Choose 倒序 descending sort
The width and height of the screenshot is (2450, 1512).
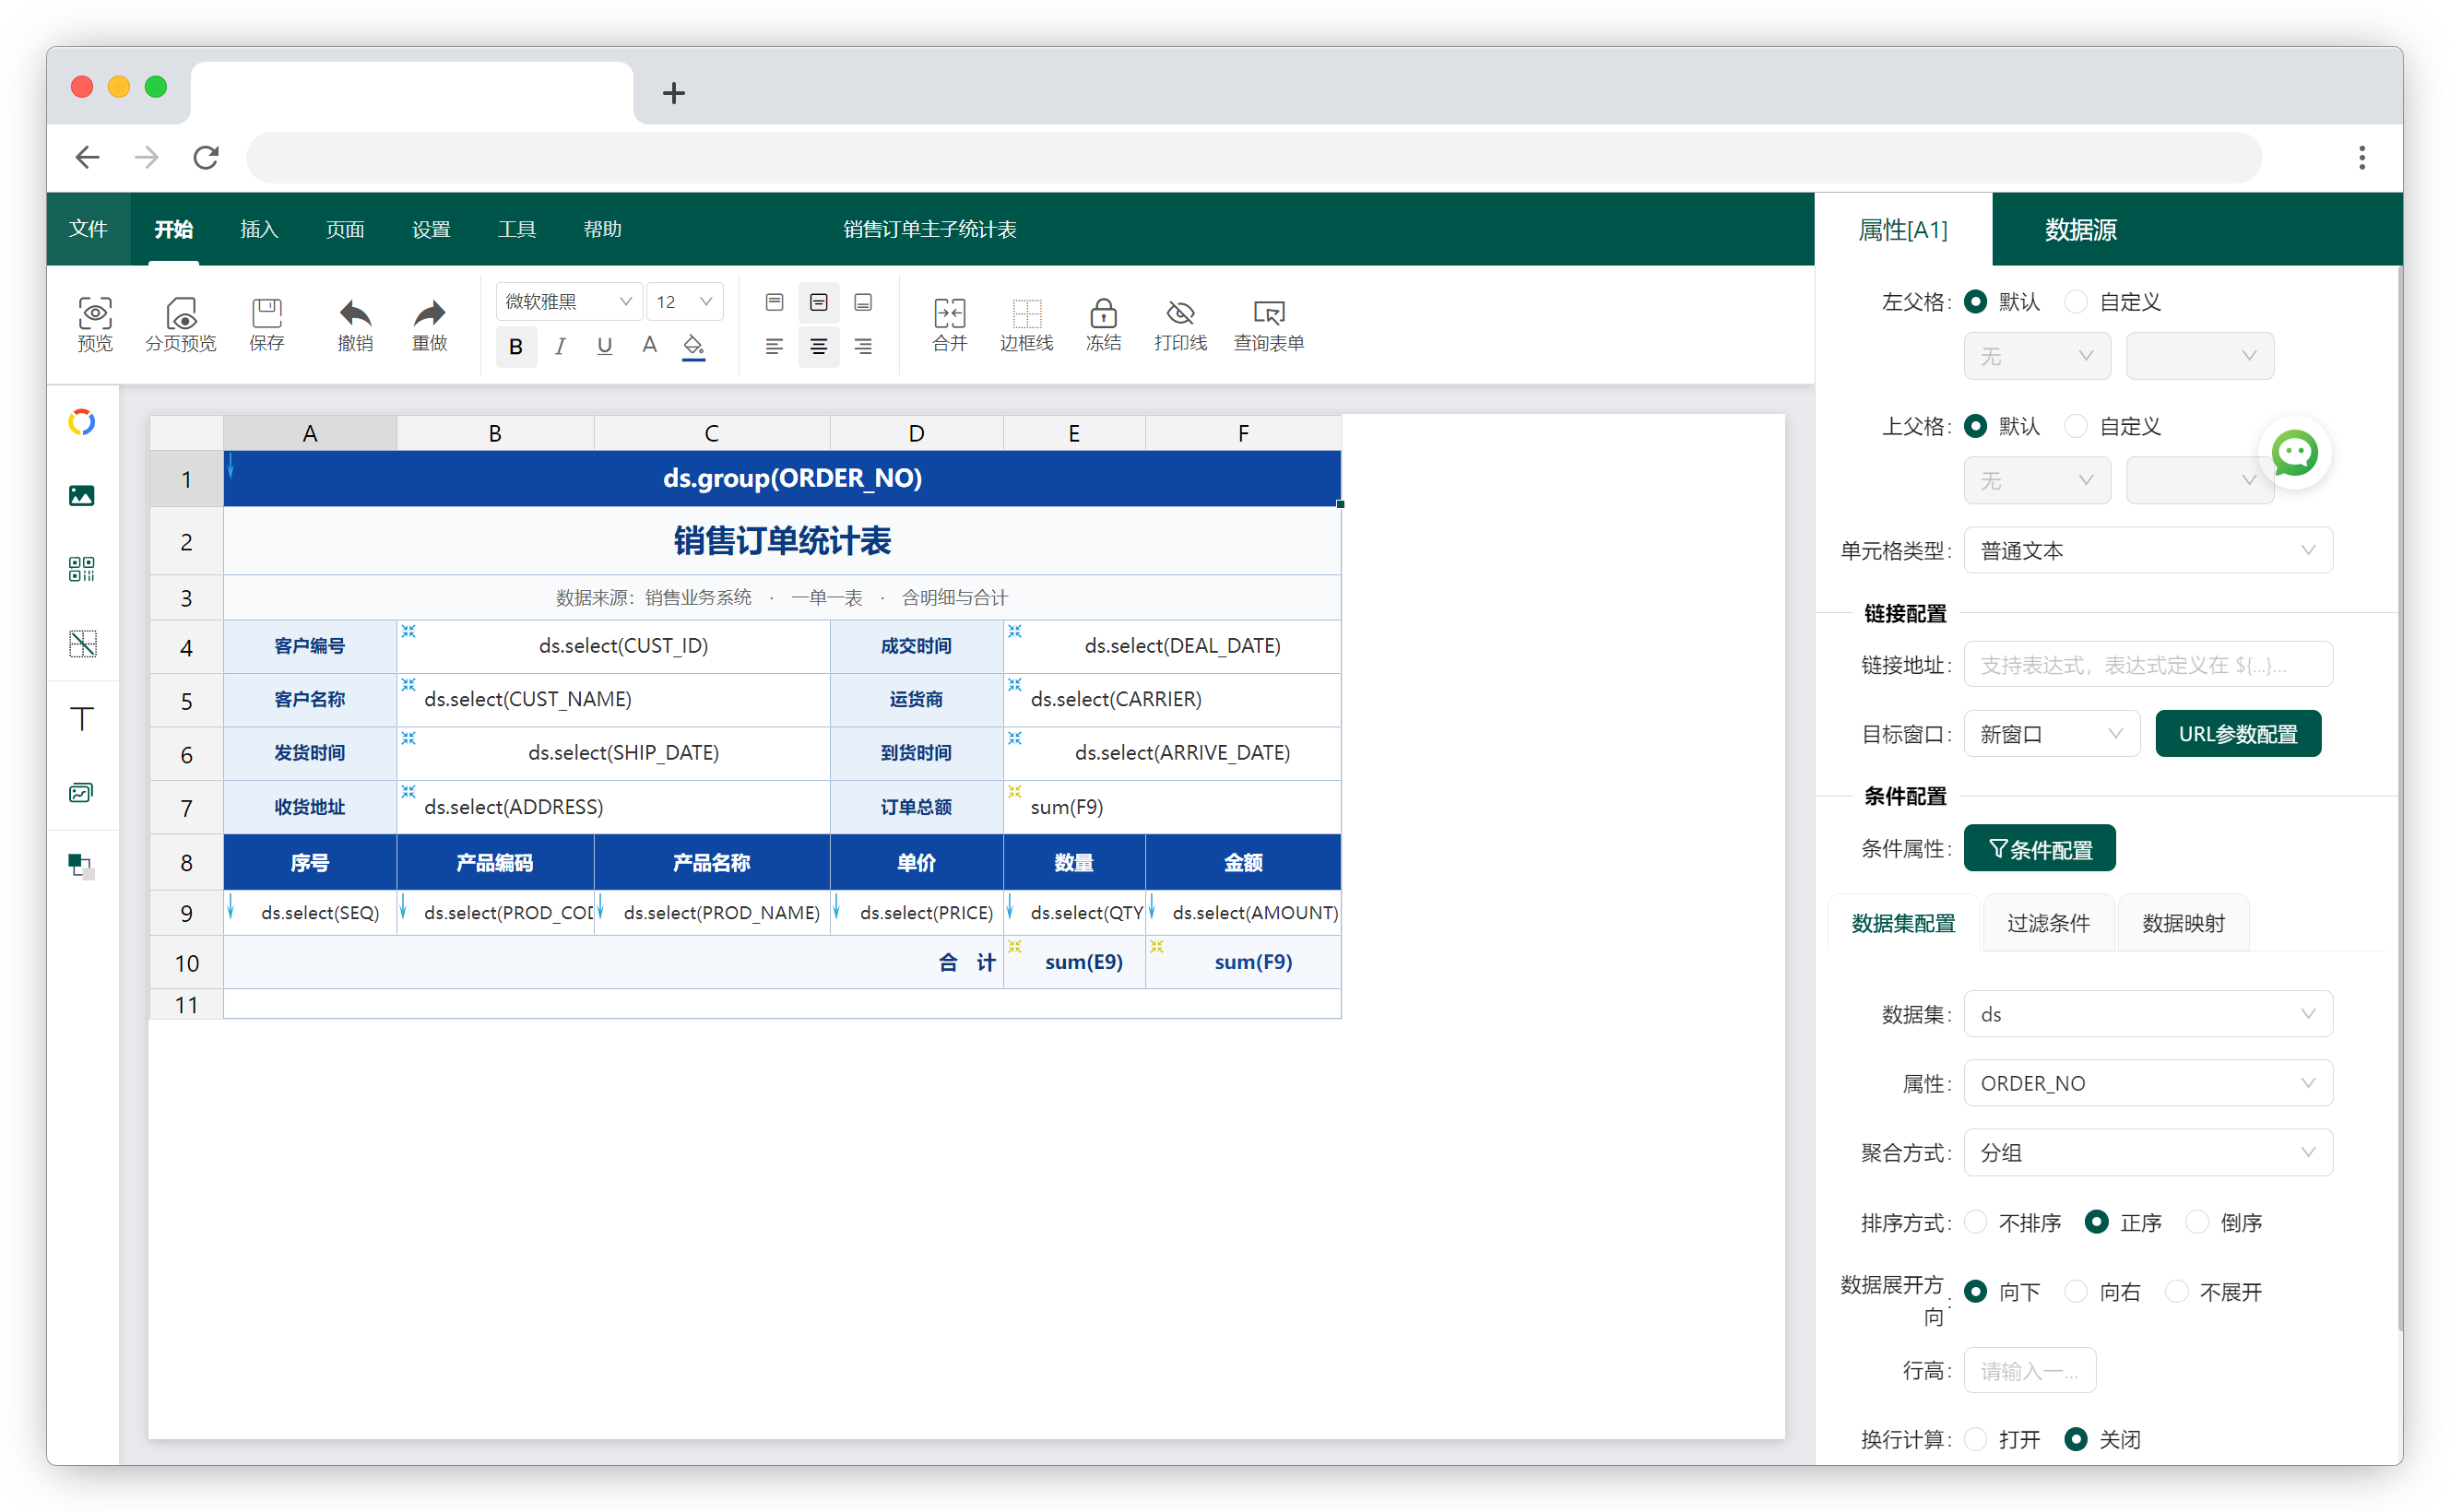pyautogui.click(x=2196, y=1222)
